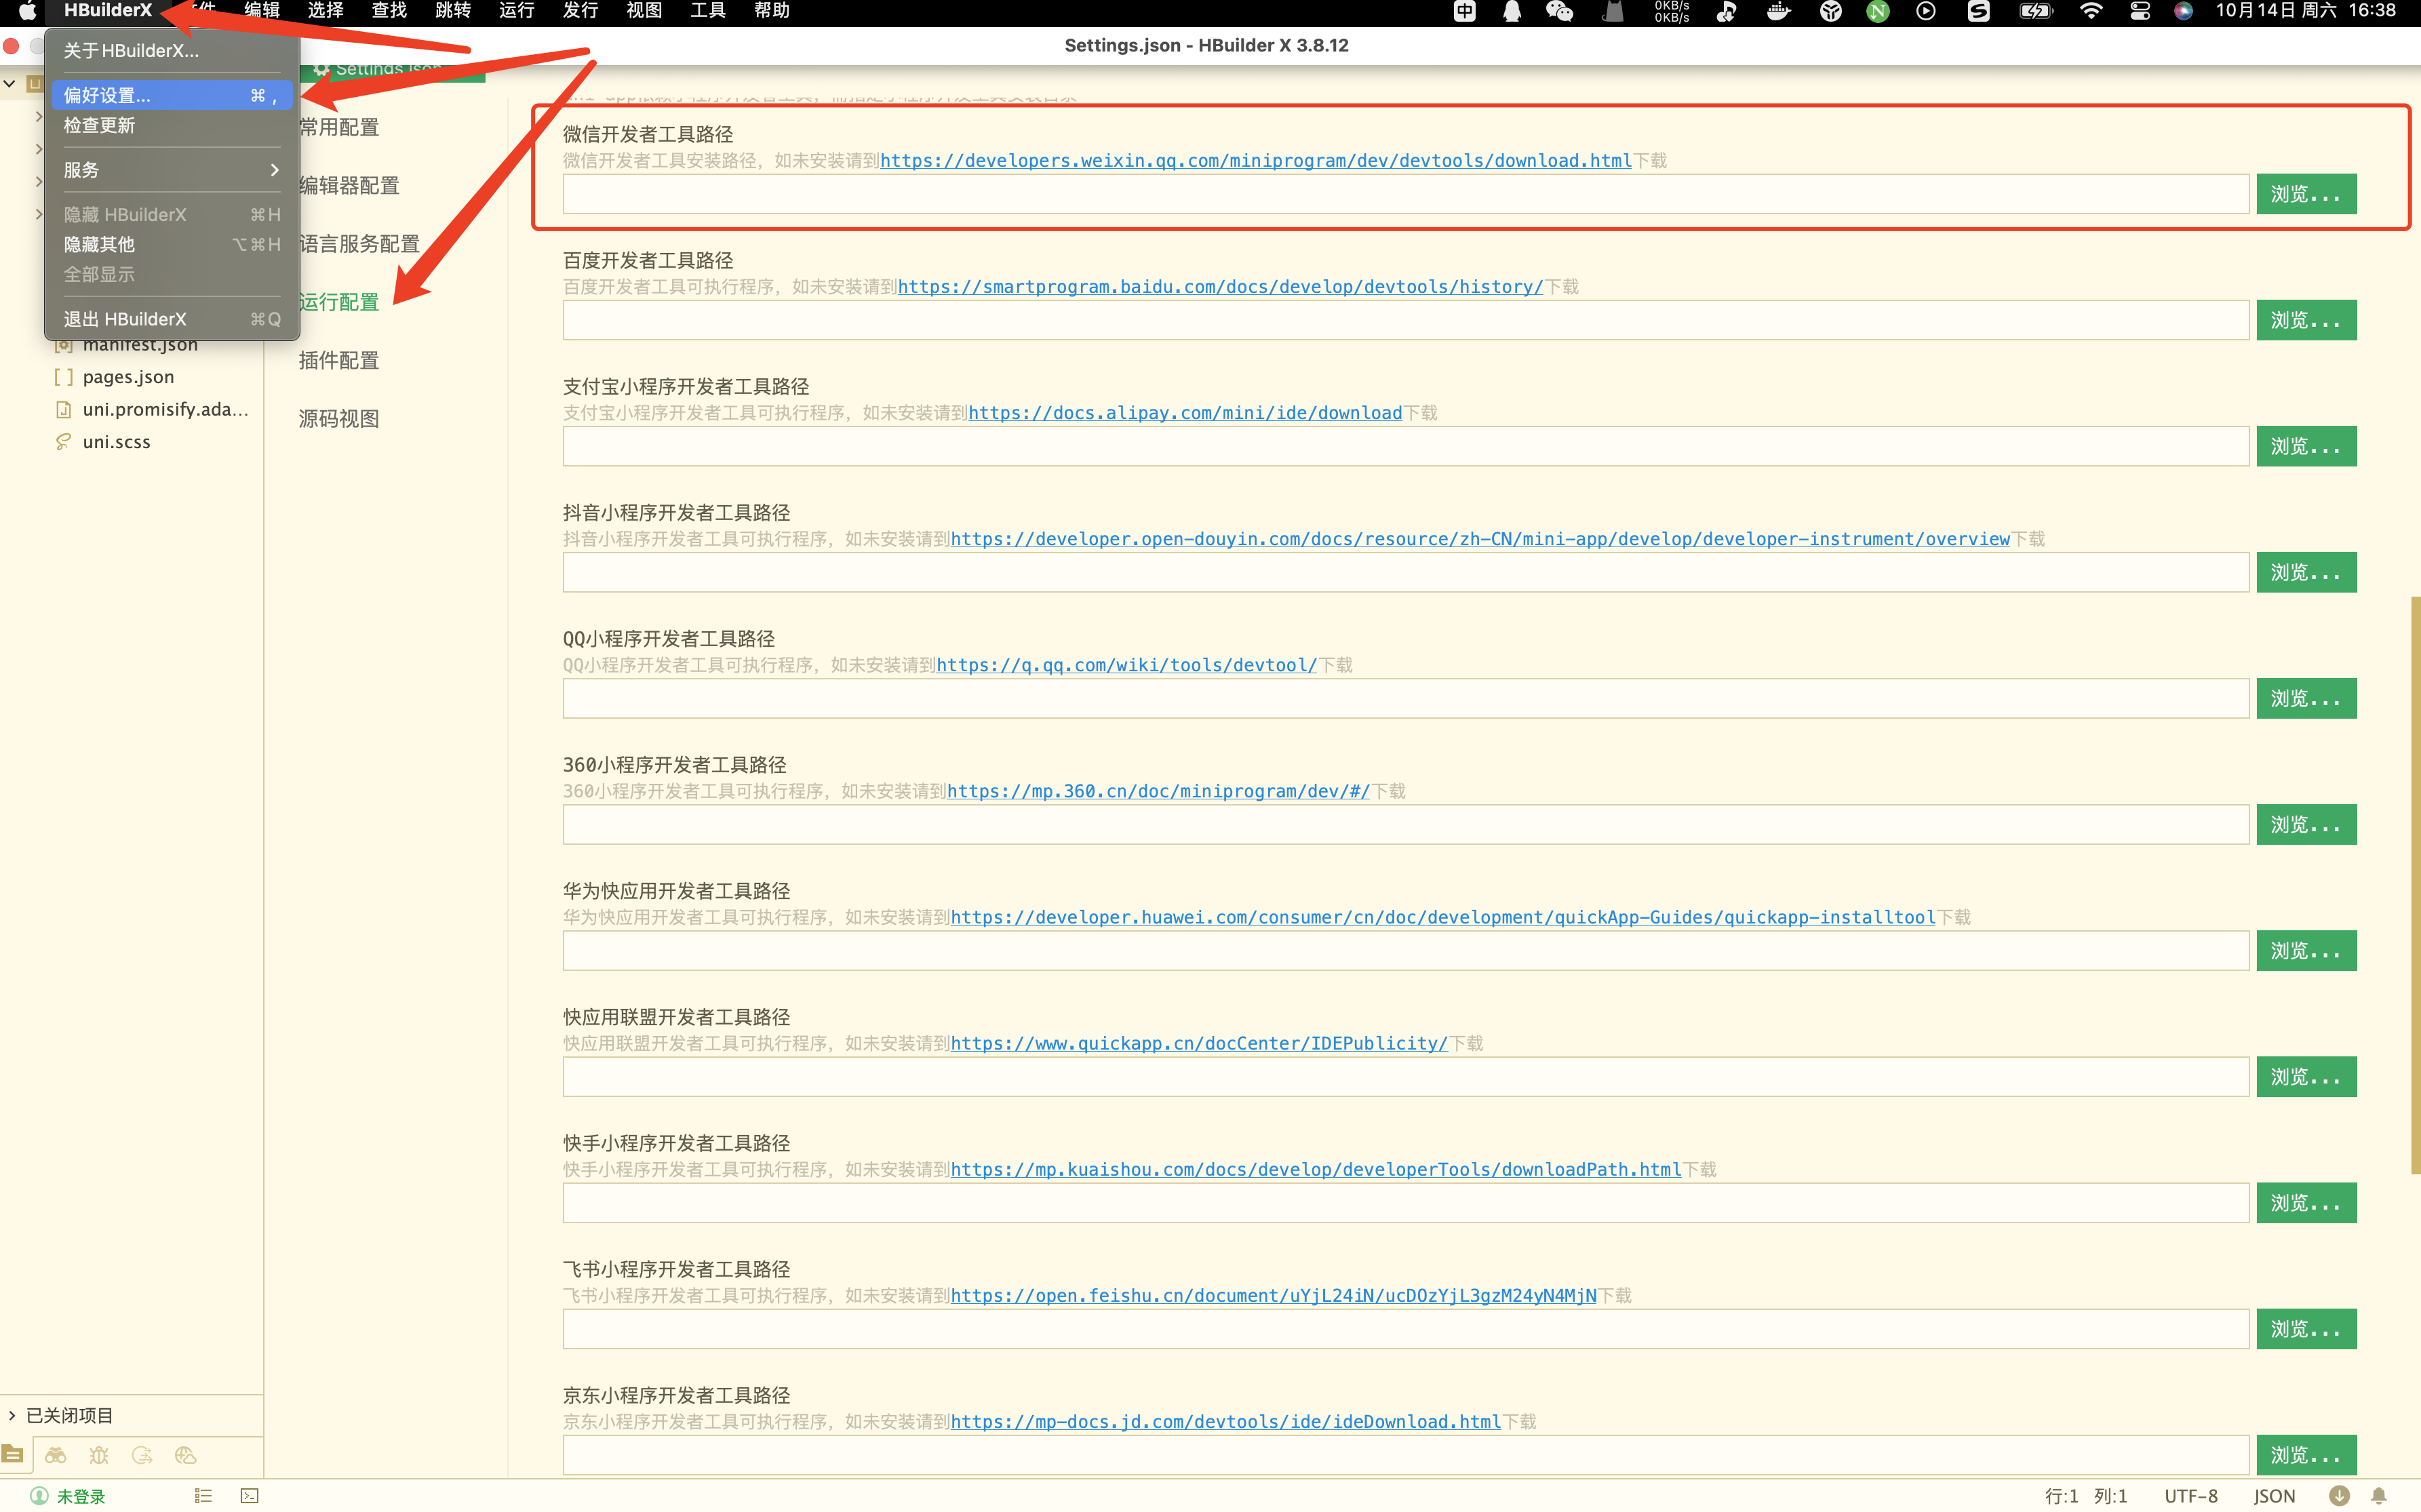Select 隐藏其他 menu entry

click(172, 244)
